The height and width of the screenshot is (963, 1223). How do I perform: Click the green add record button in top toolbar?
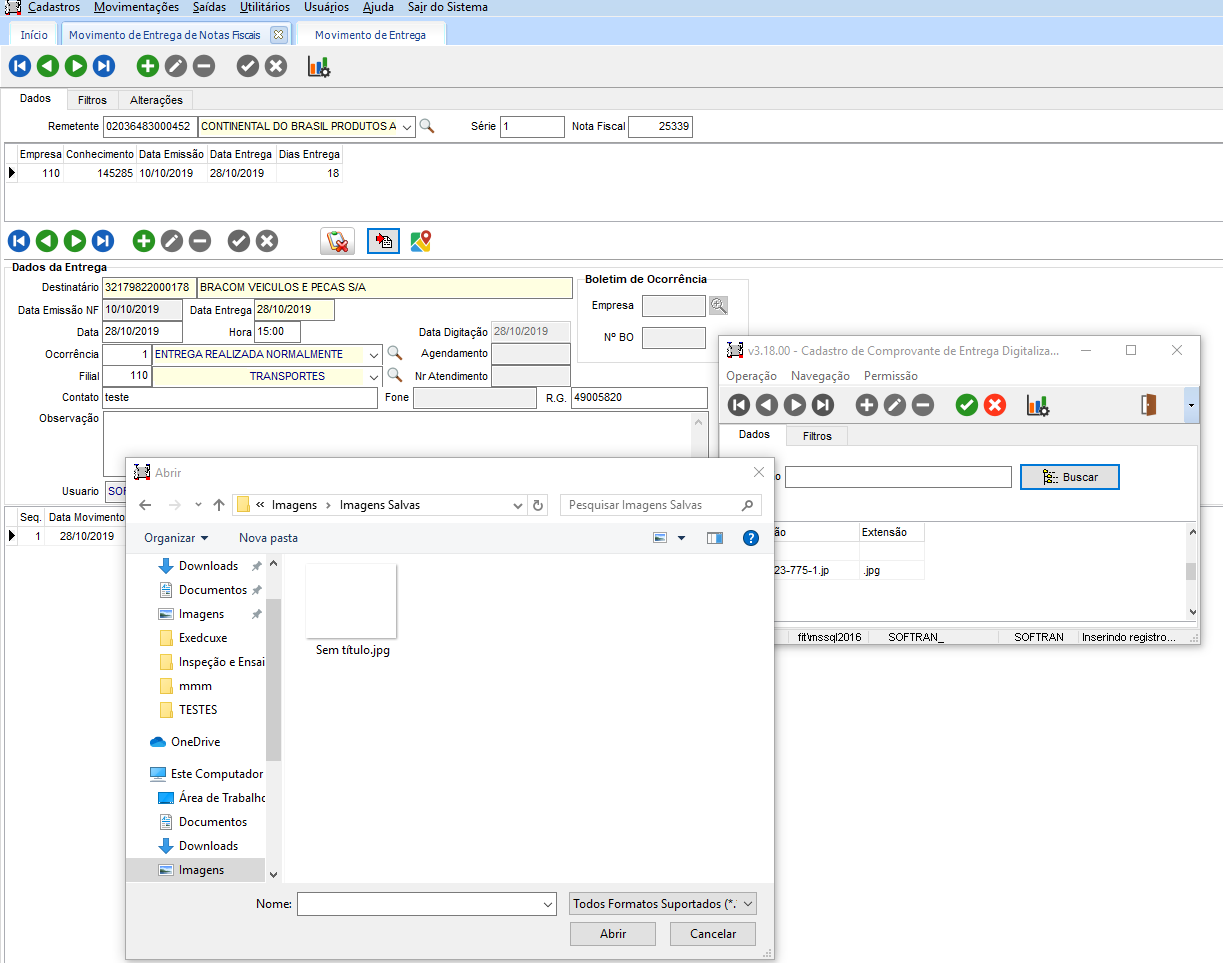tap(148, 67)
